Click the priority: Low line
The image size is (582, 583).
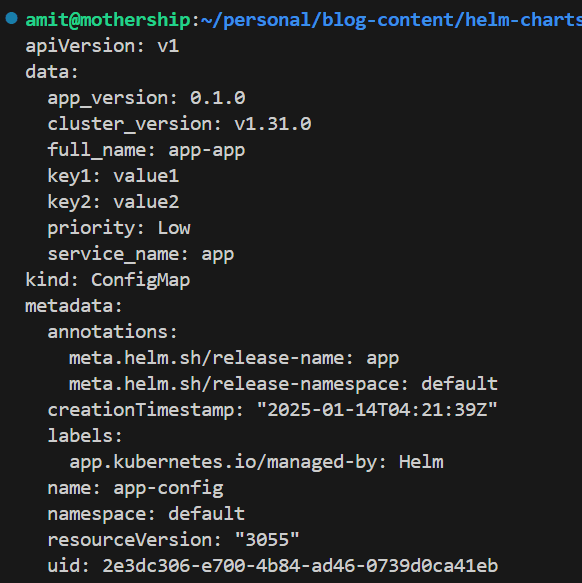tap(119, 228)
